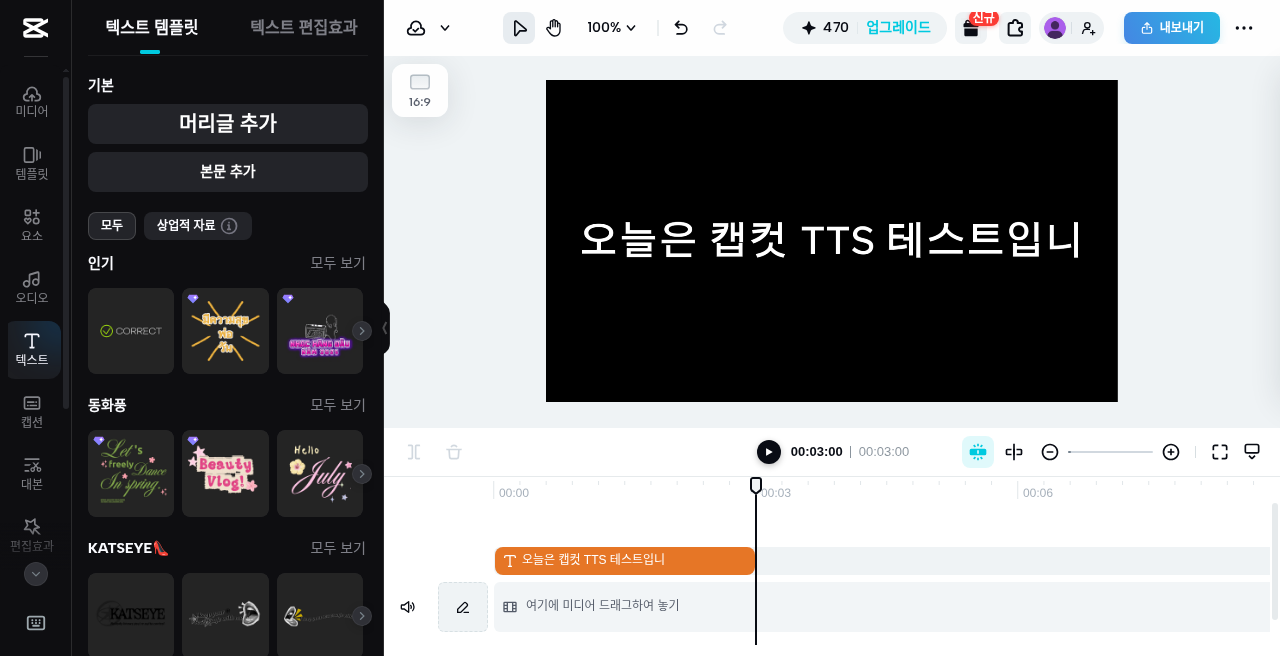
Task: Collapse the left panel with handle arrow
Action: [385, 328]
